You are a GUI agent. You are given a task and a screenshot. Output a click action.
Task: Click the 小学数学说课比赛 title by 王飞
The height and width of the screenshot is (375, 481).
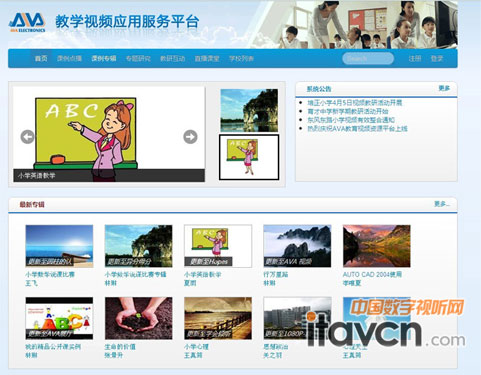tap(50, 274)
